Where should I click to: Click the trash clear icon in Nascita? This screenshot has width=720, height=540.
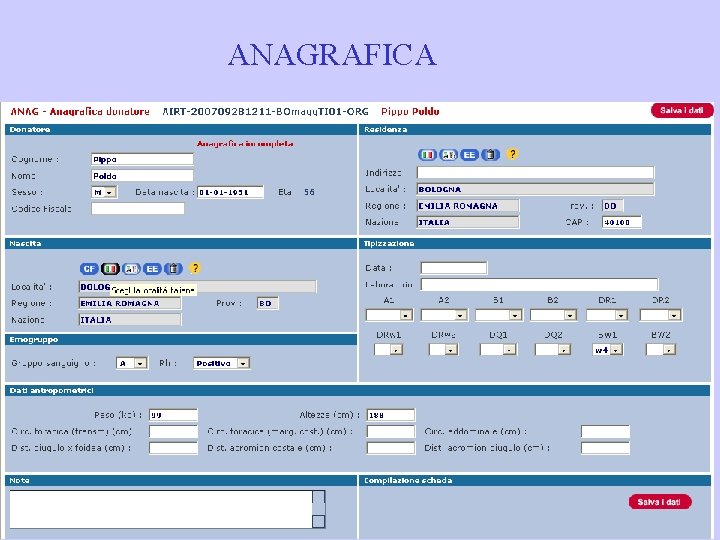pyautogui.click(x=173, y=269)
